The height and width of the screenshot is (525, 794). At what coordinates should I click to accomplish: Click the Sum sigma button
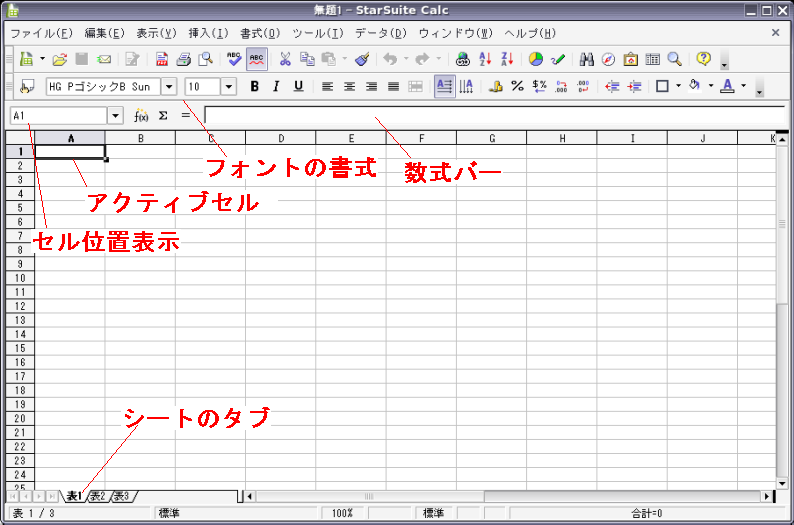coord(163,116)
